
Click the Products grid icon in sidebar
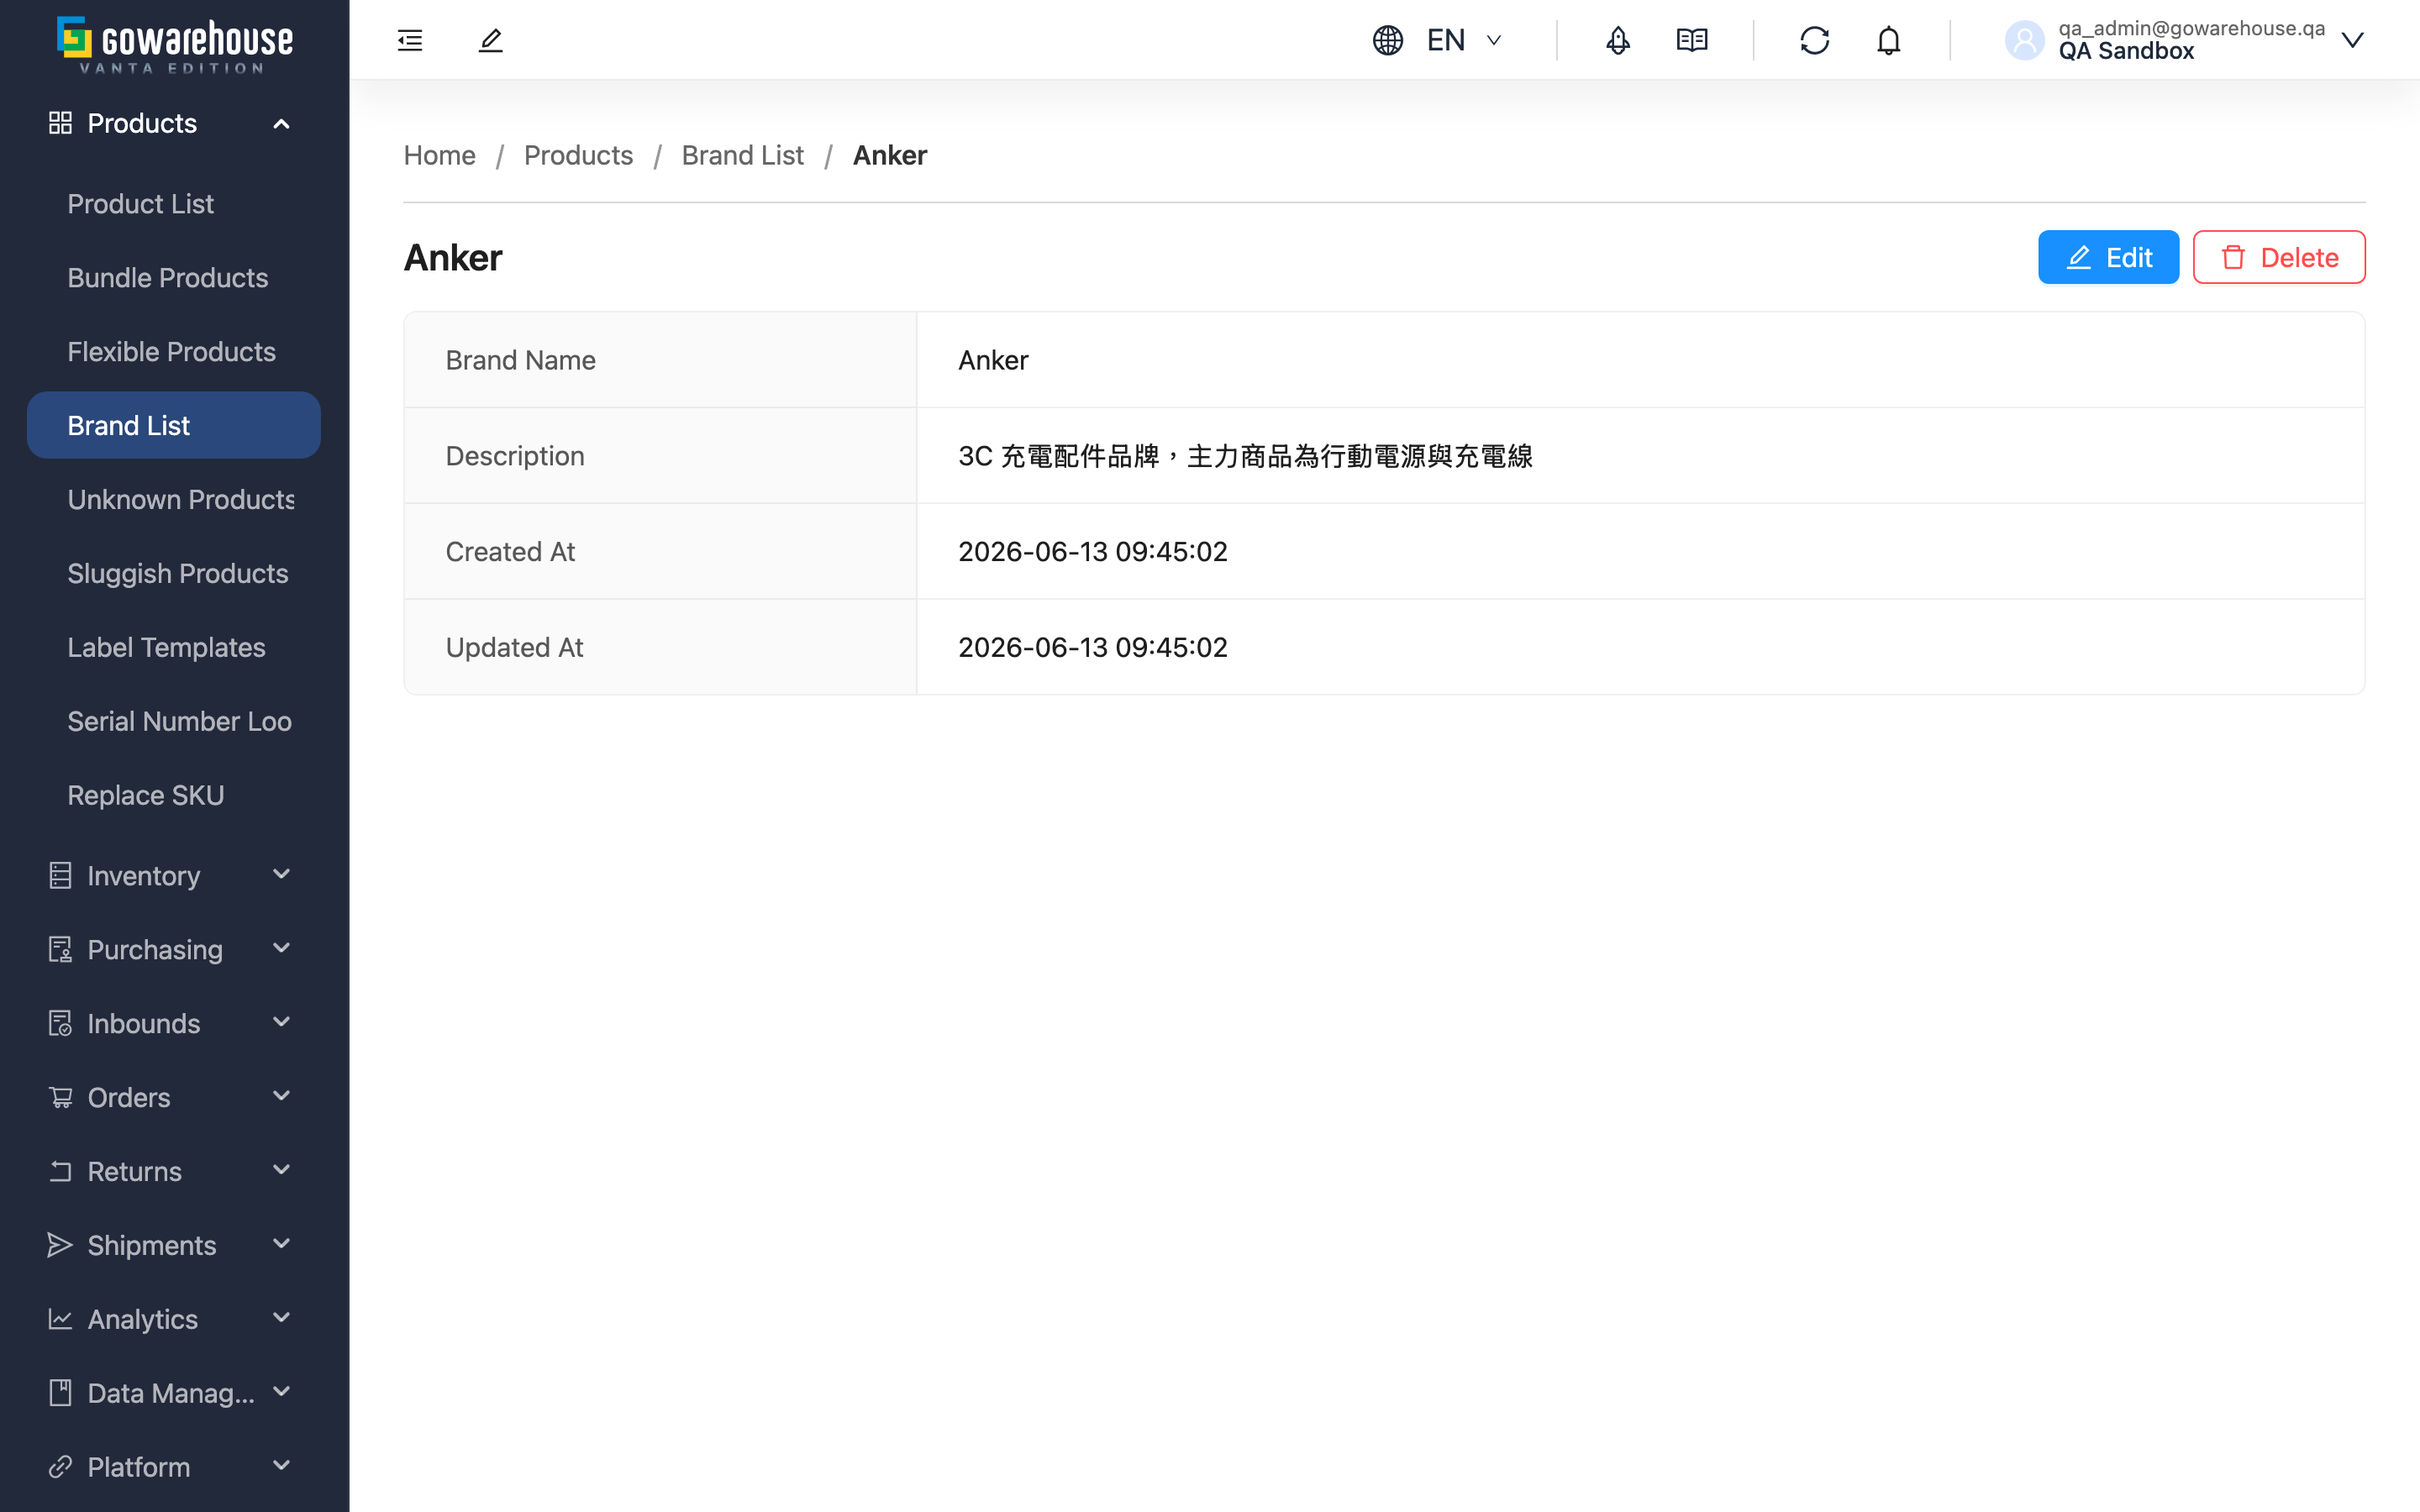[x=60, y=123]
